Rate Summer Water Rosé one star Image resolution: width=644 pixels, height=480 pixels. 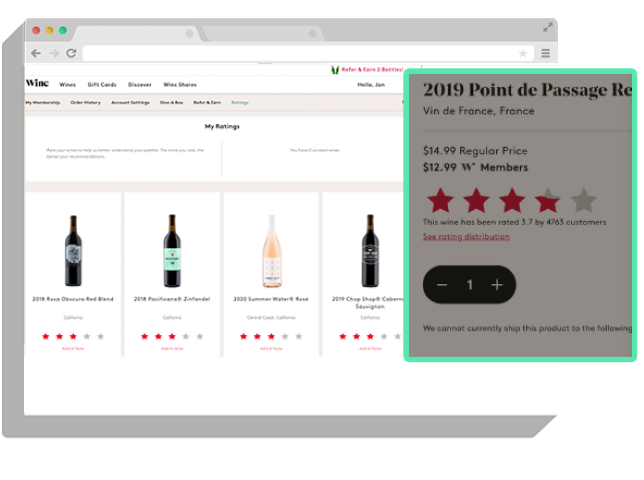[x=244, y=337]
